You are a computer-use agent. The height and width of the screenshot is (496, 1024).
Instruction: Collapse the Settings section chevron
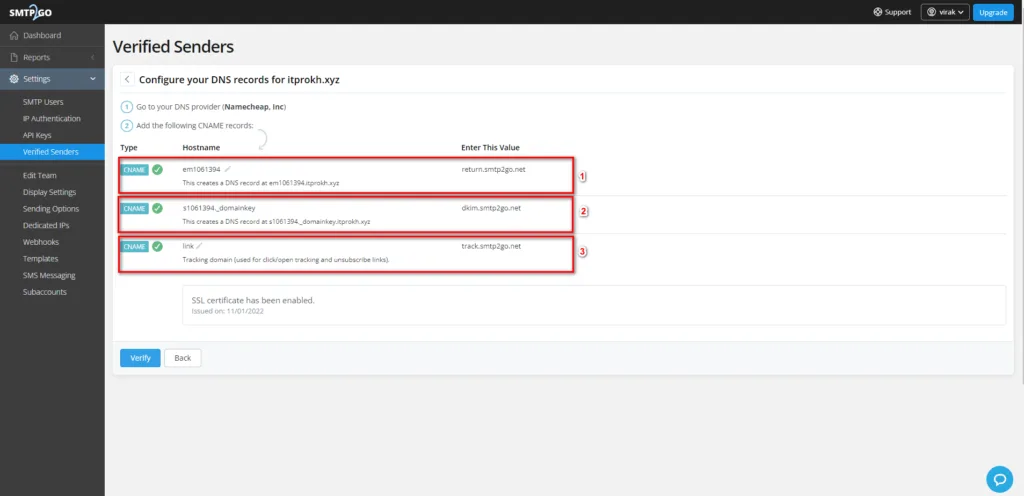point(93,79)
